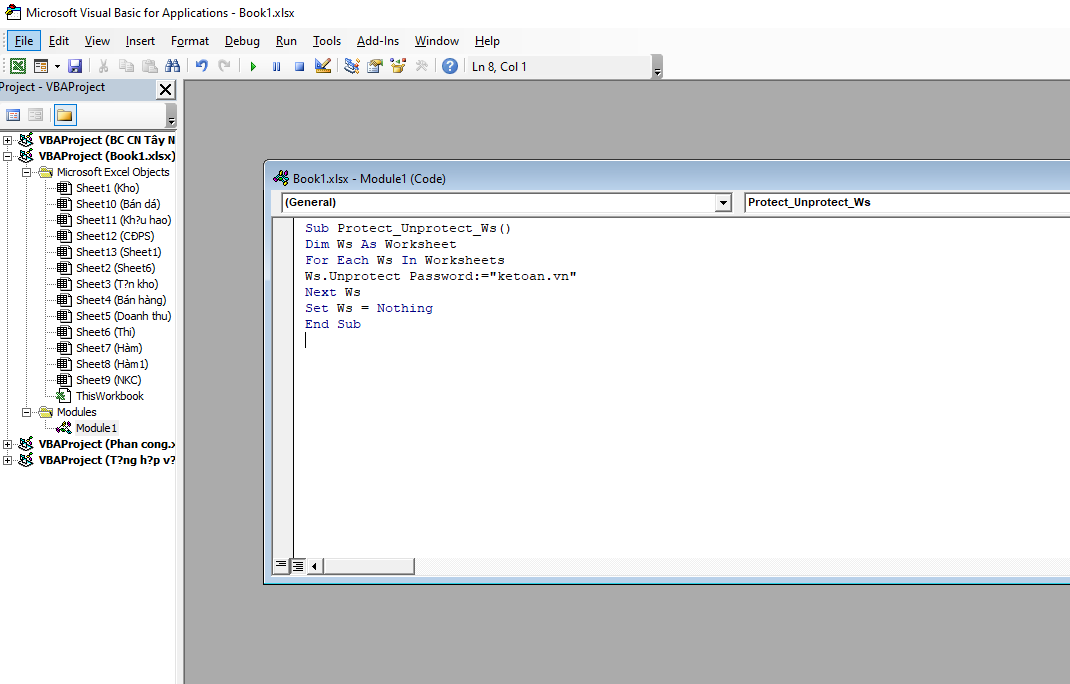Open the Visual Basic Help icon
The height and width of the screenshot is (684, 1070).
450,67
